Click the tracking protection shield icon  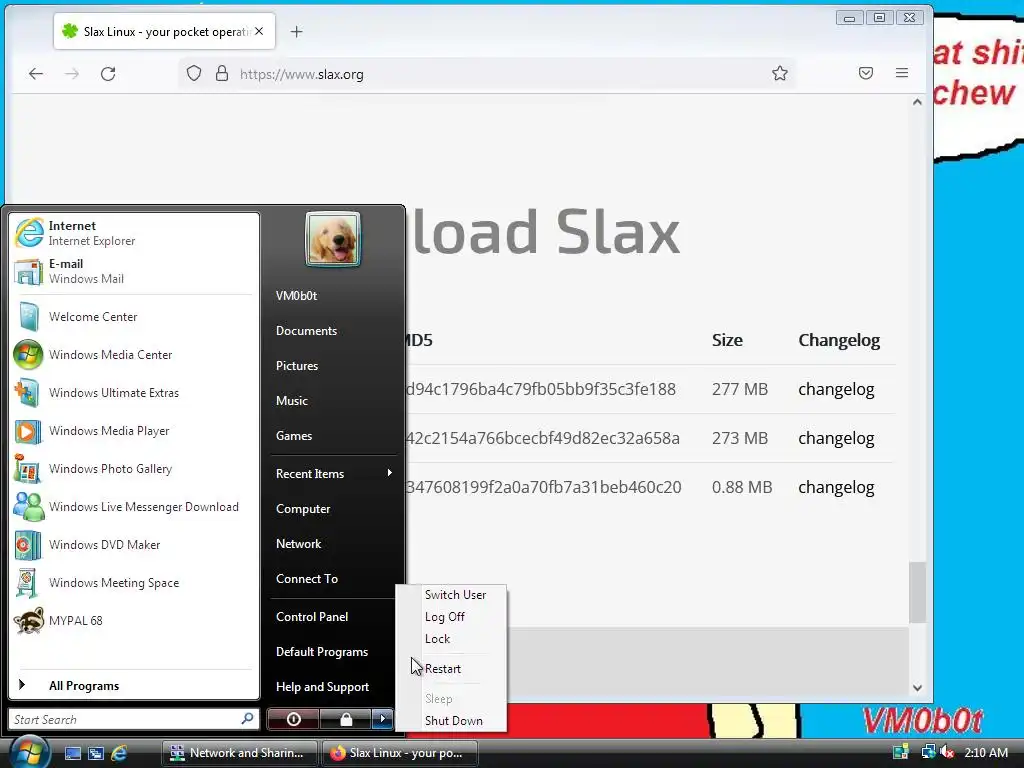(194, 73)
